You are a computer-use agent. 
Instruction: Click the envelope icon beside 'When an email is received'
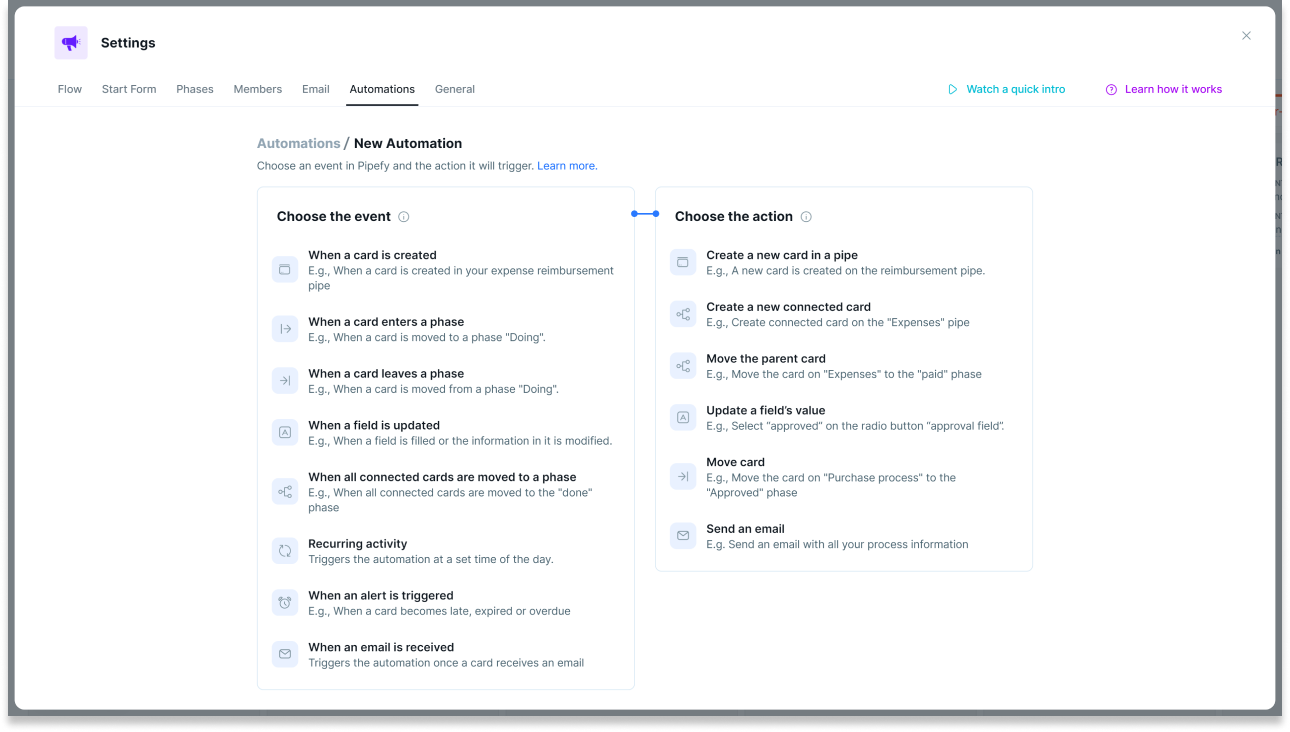(x=285, y=654)
